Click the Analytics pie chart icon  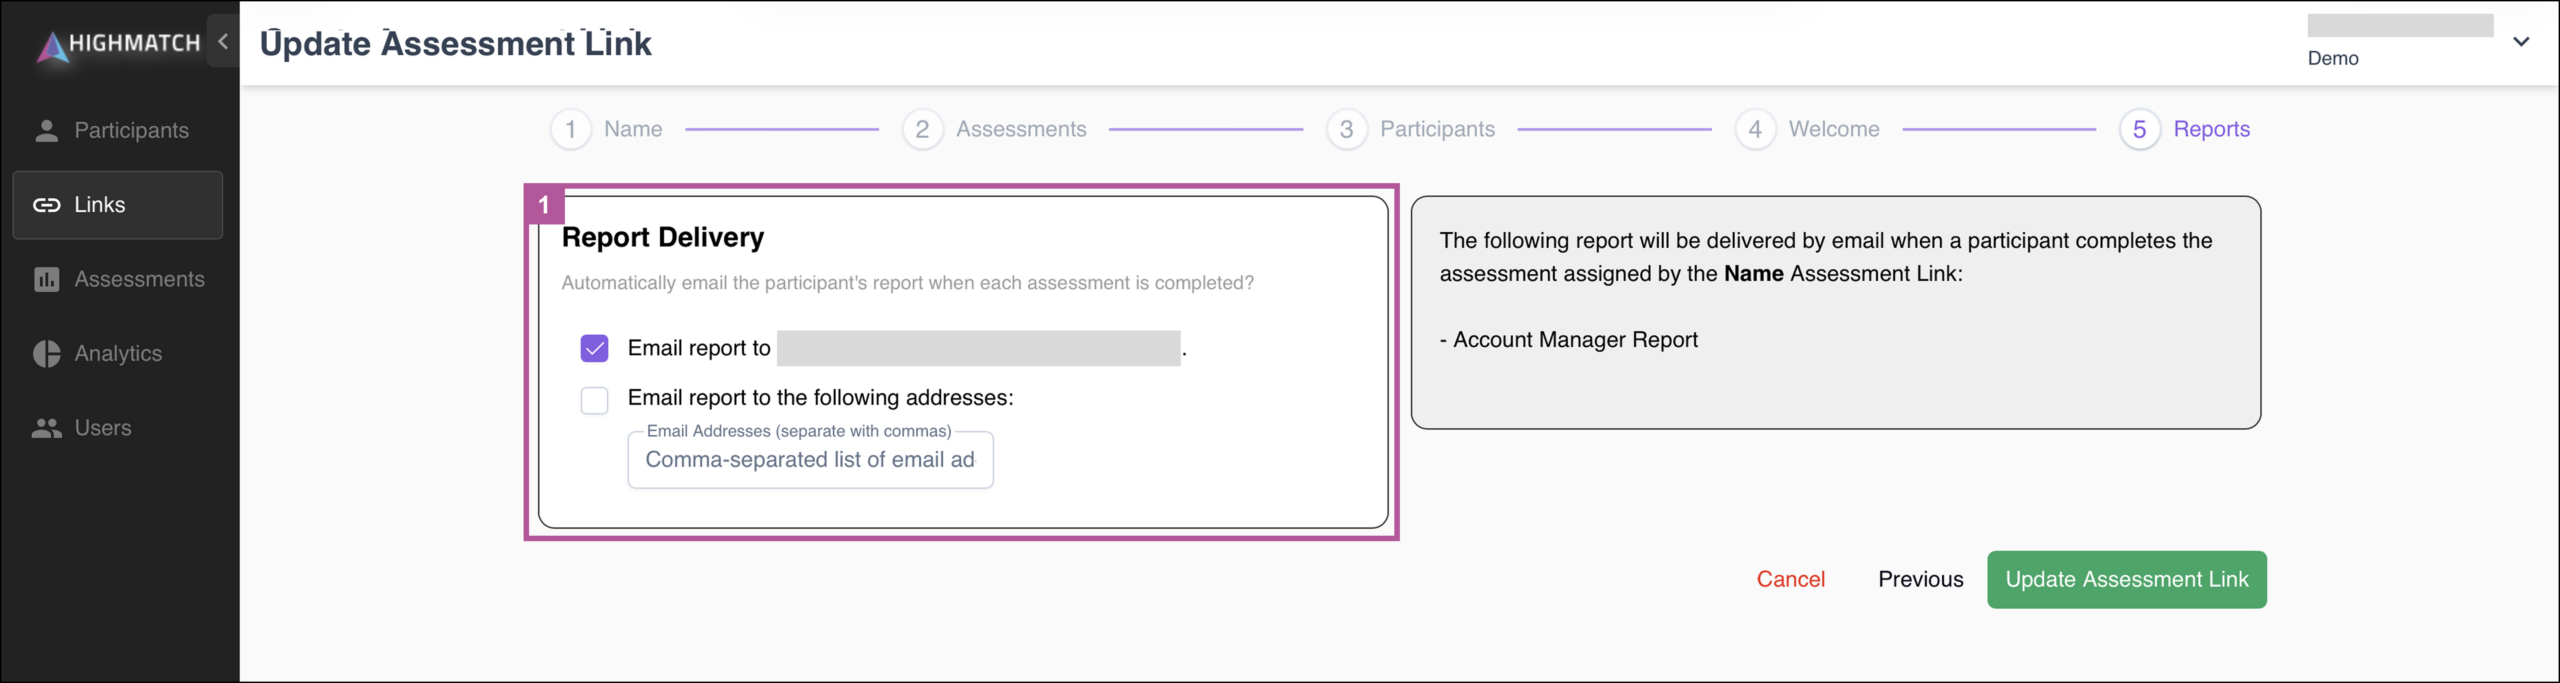46,353
